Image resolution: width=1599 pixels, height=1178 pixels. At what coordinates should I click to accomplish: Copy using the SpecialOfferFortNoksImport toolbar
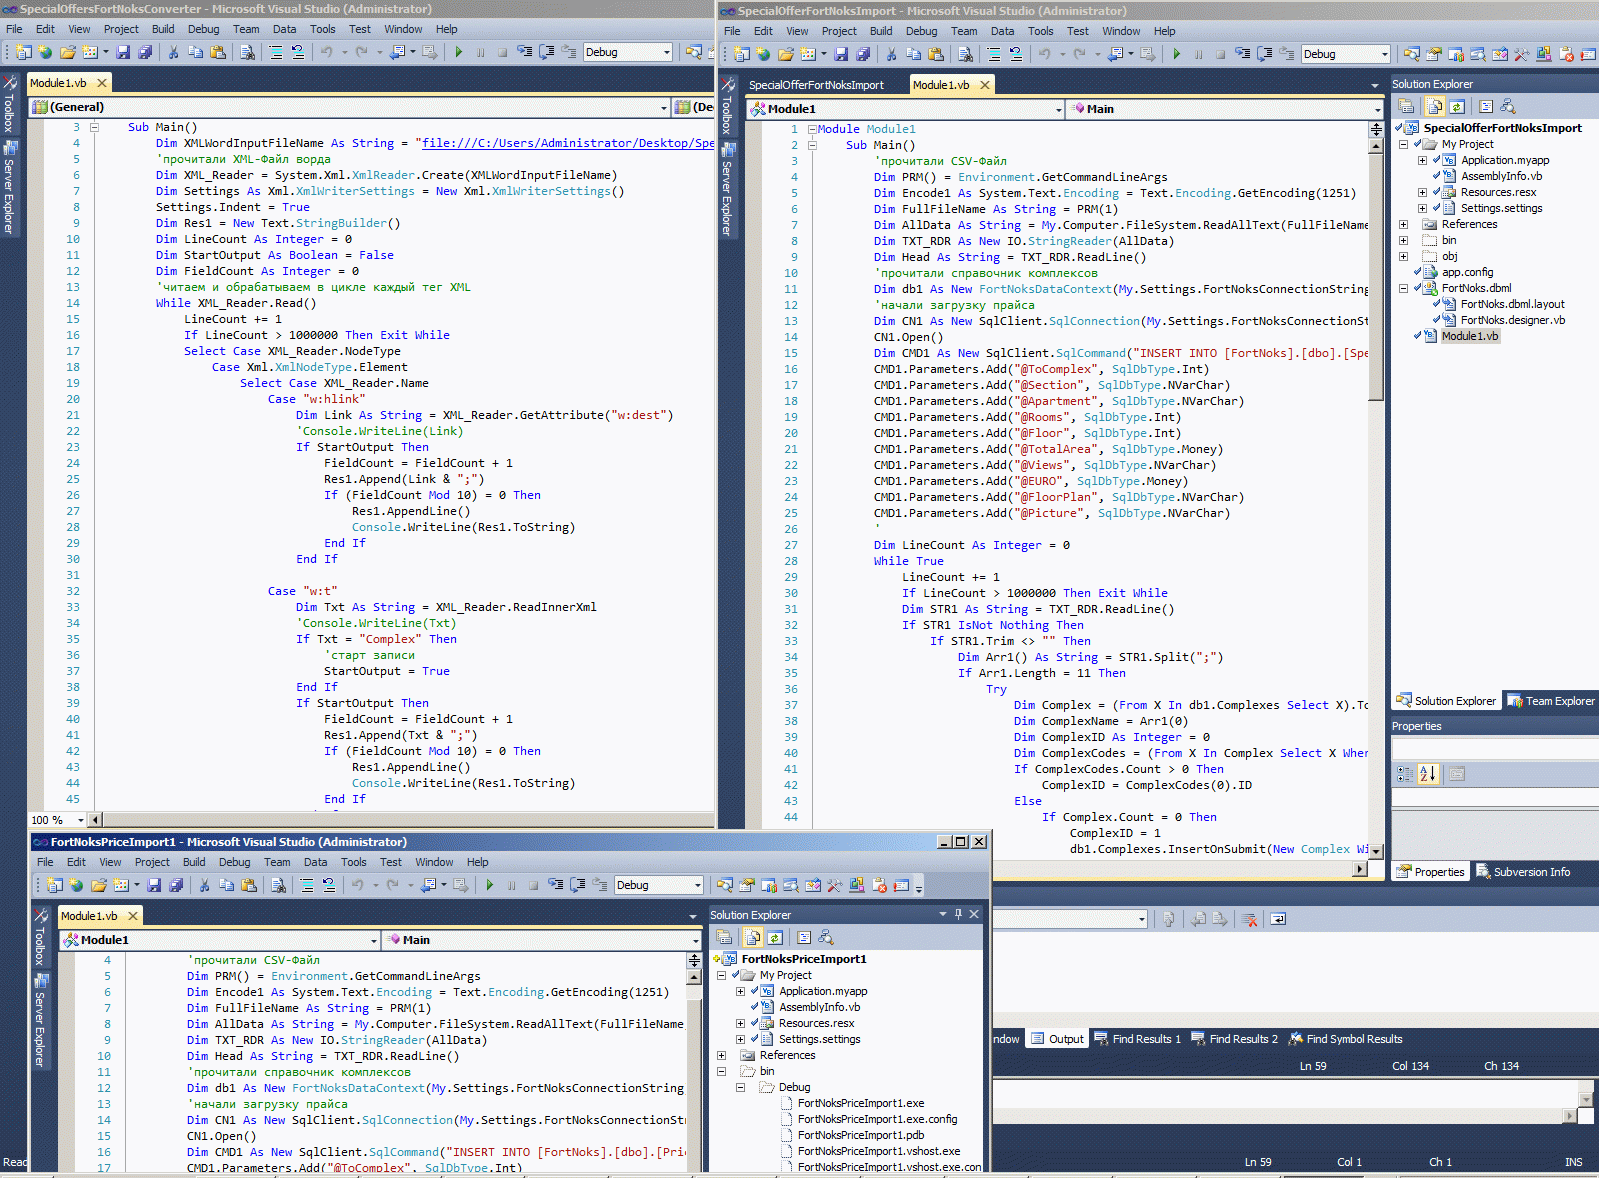pos(914,54)
